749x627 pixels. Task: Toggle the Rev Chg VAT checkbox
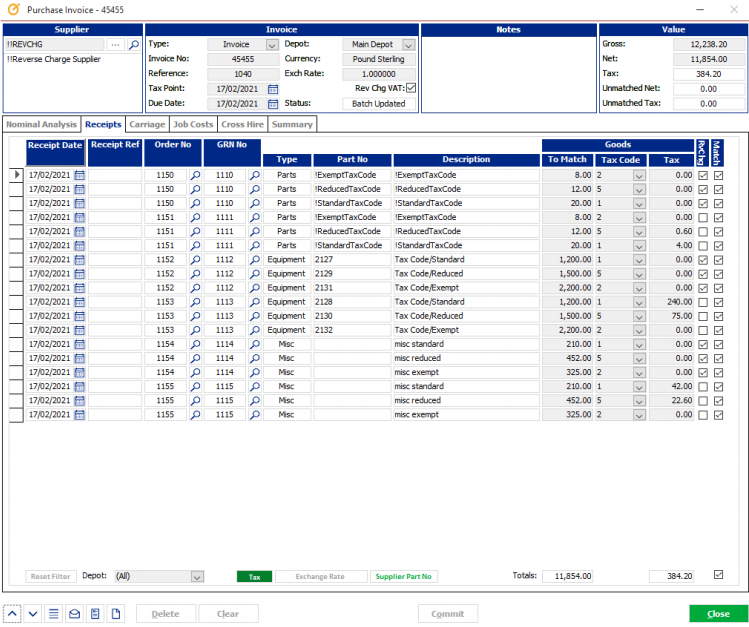point(411,88)
